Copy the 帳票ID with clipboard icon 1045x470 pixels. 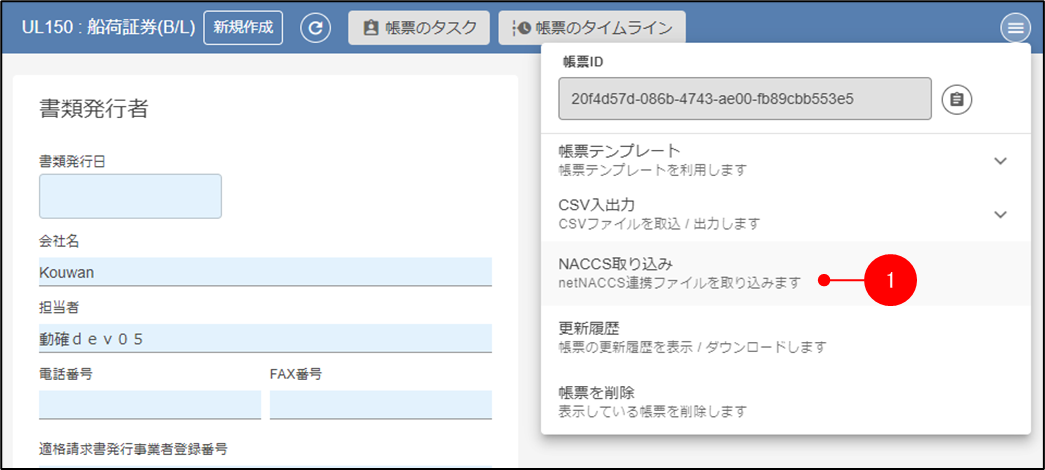coord(957,99)
